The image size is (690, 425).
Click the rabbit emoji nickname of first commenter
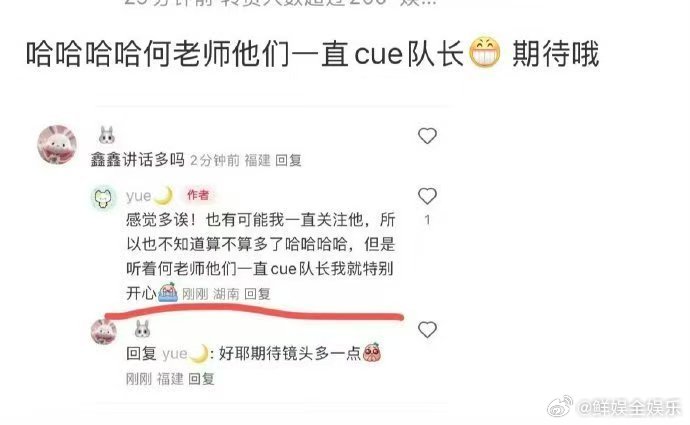[x=106, y=135]
